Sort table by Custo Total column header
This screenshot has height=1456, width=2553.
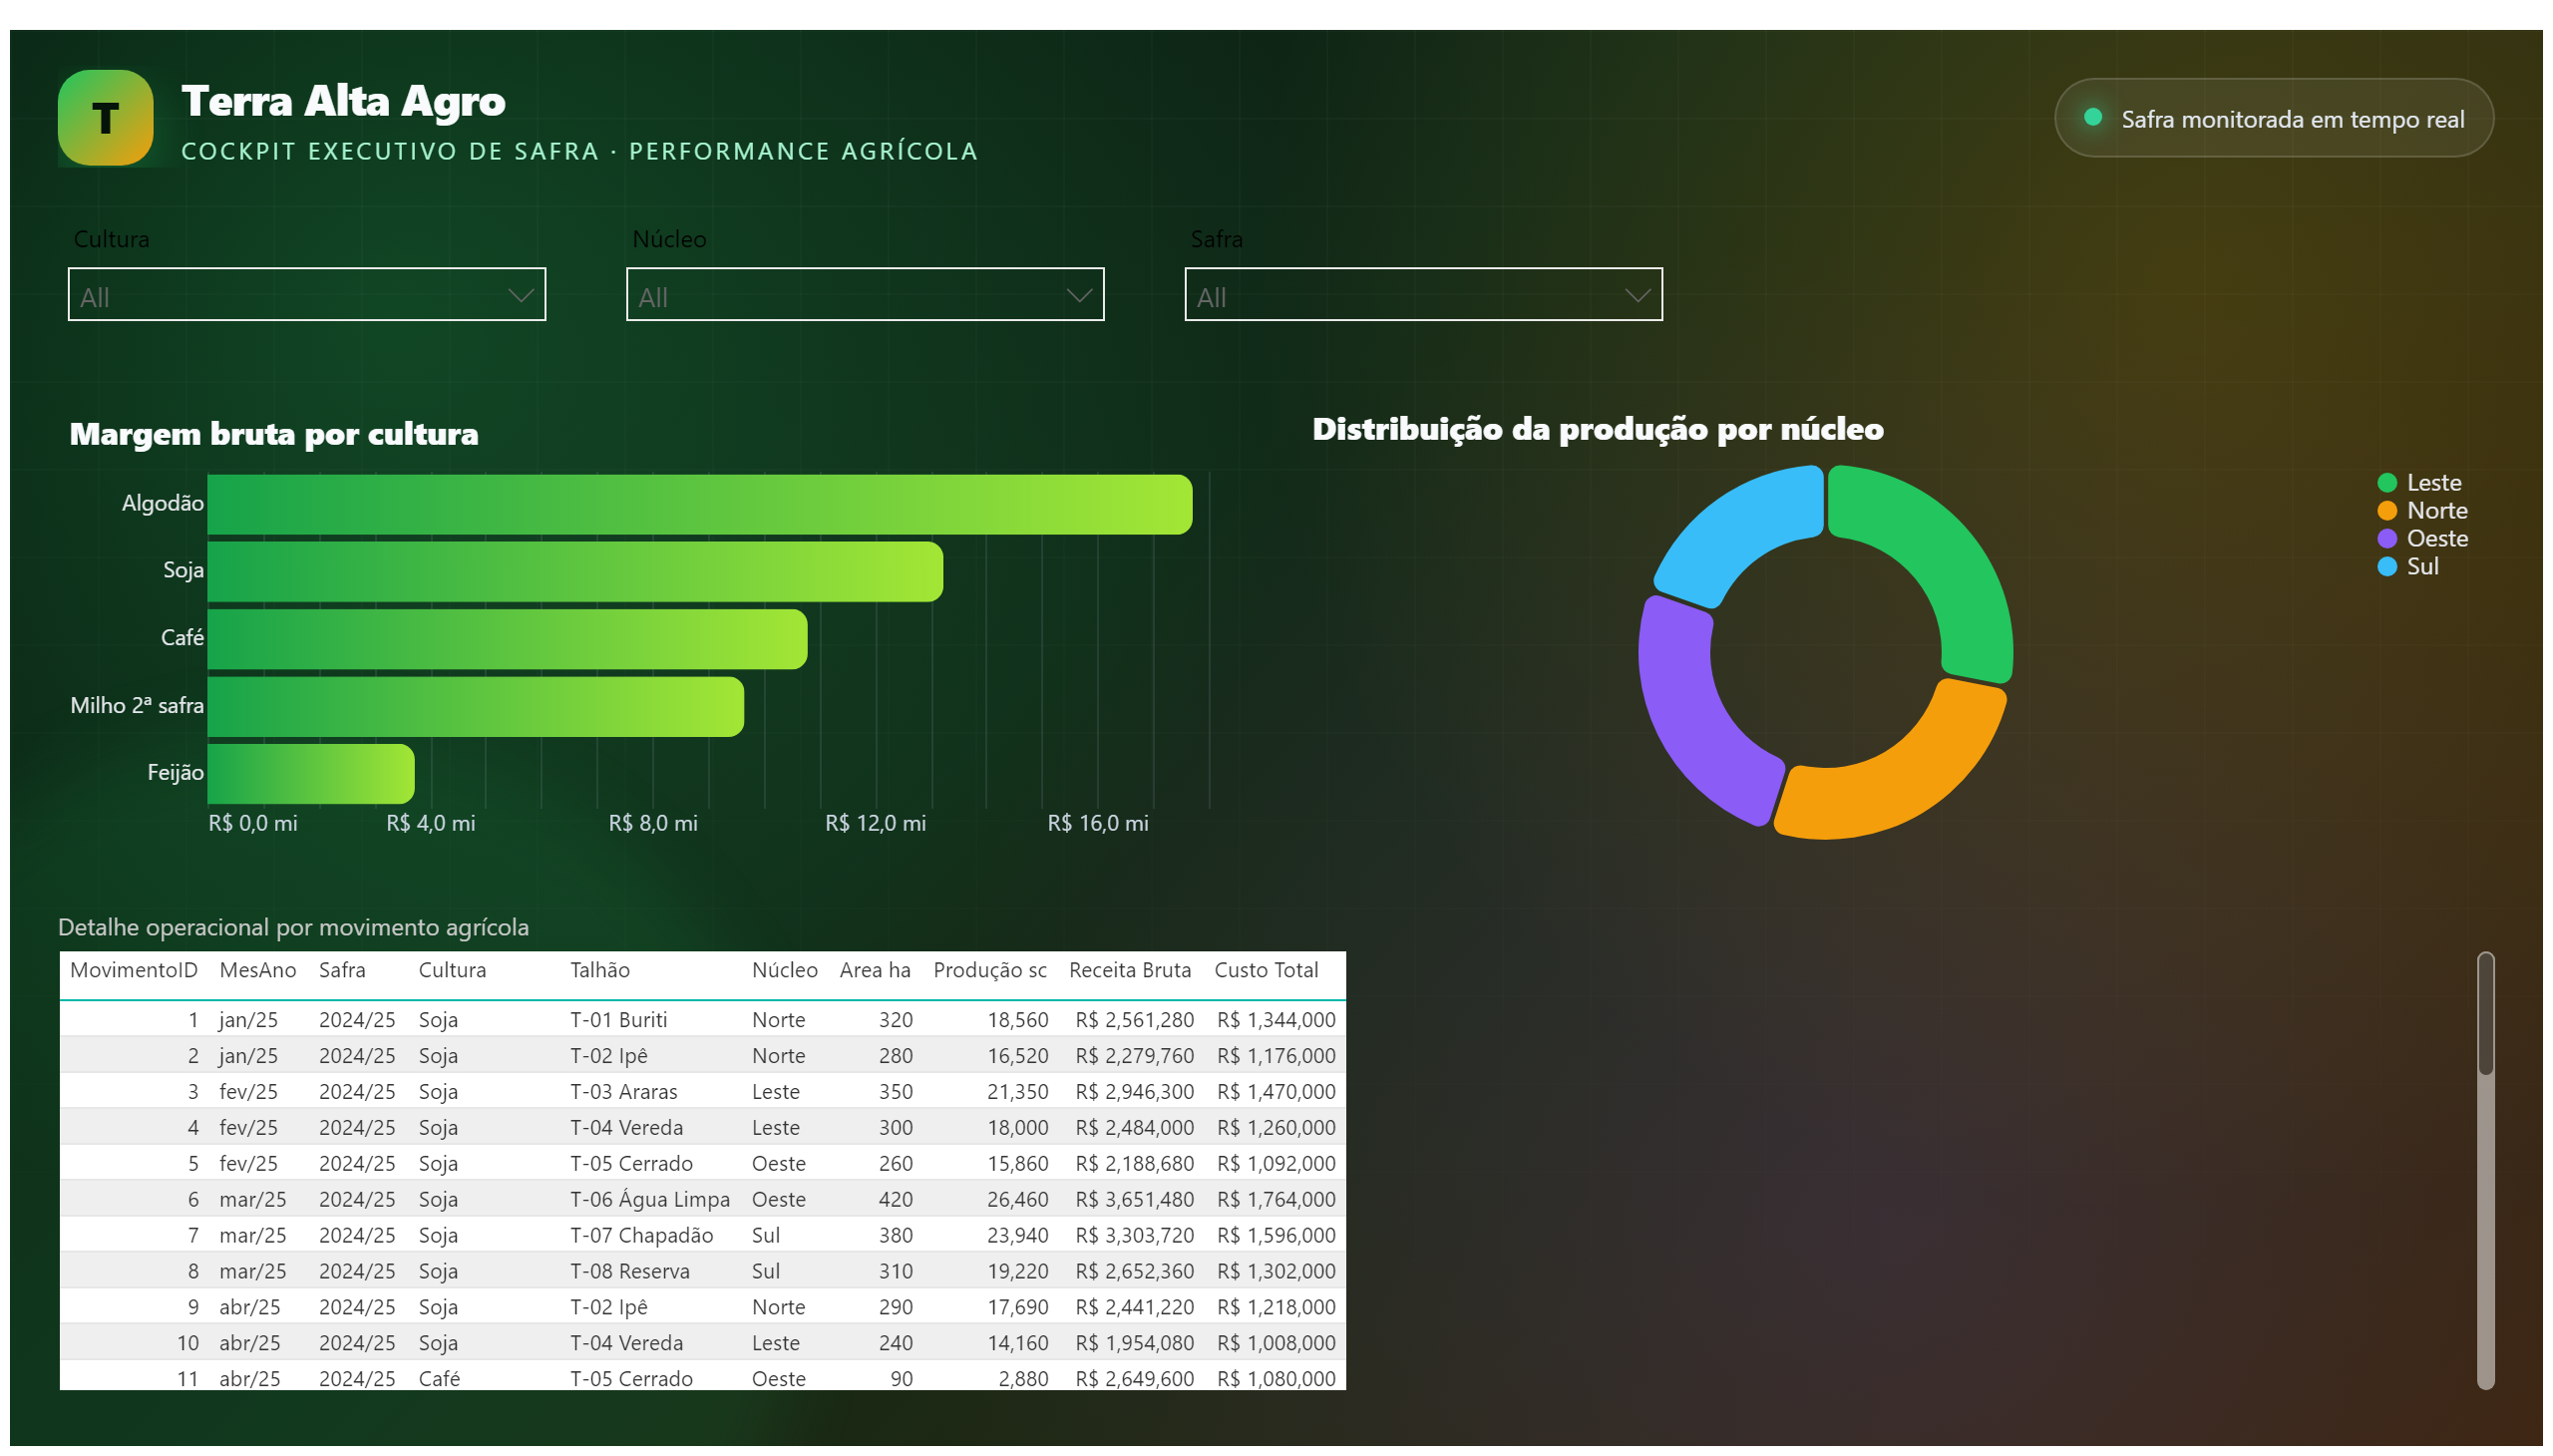click(1266, 971)
